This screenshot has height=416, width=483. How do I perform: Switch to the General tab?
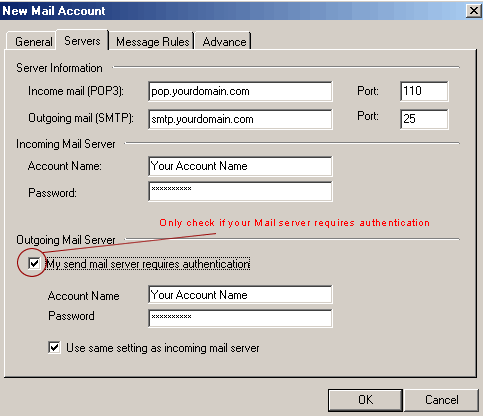click(x=32, y=42)
